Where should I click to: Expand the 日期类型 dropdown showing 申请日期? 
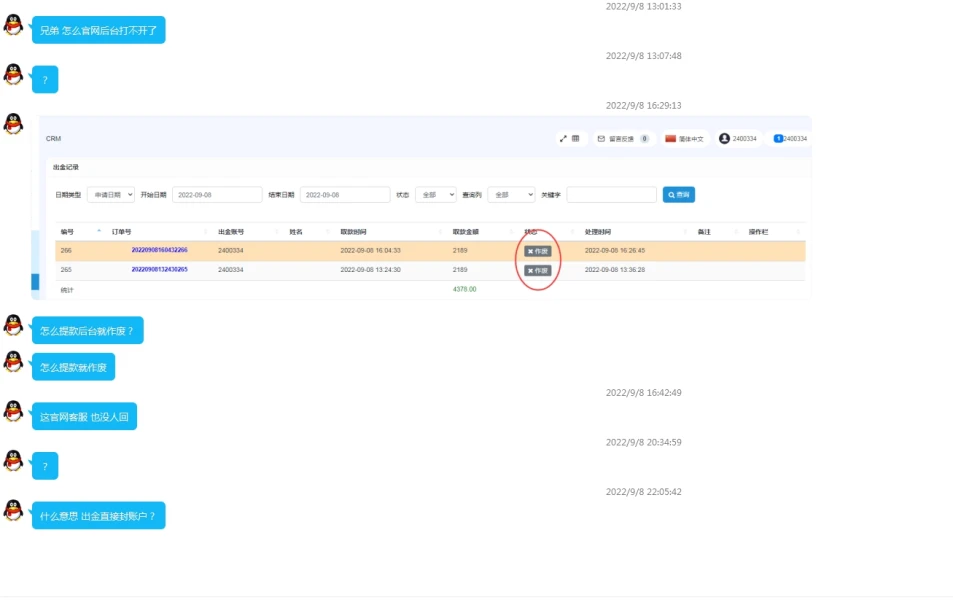click(110, 195)
